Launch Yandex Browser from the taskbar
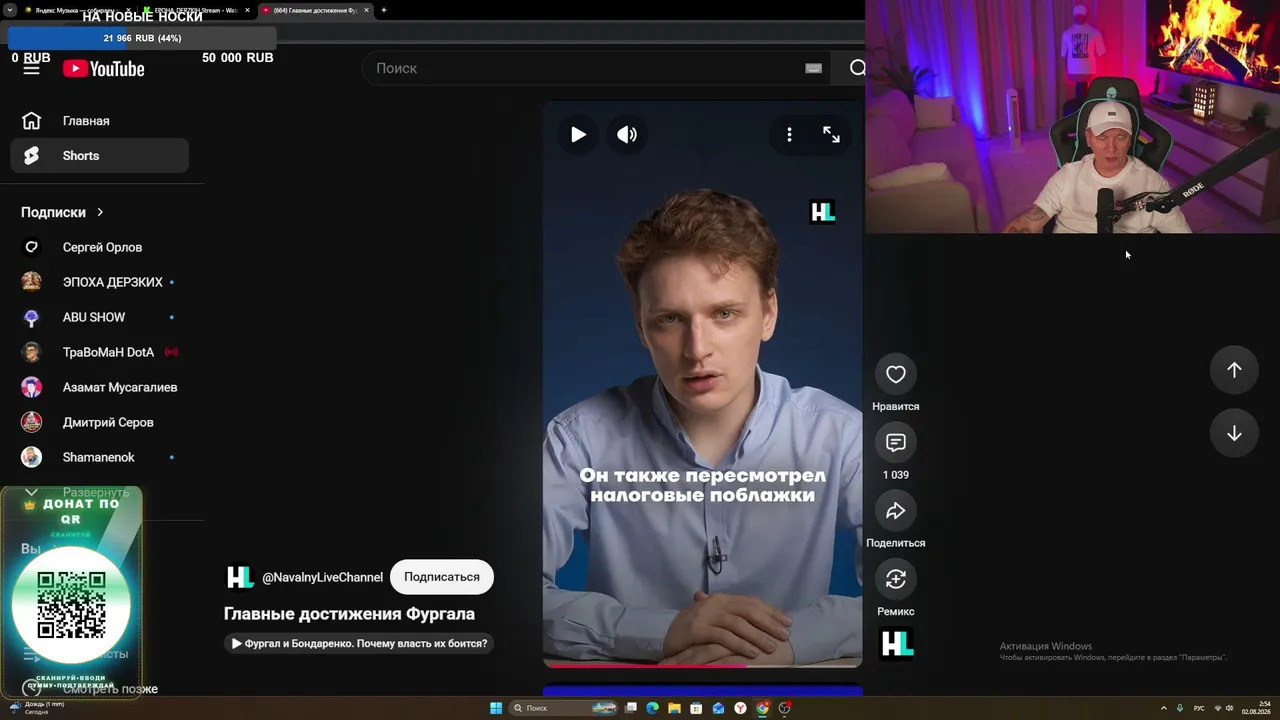The width and height of the screenshot is (1280, 720). click(x=740, y=708)
